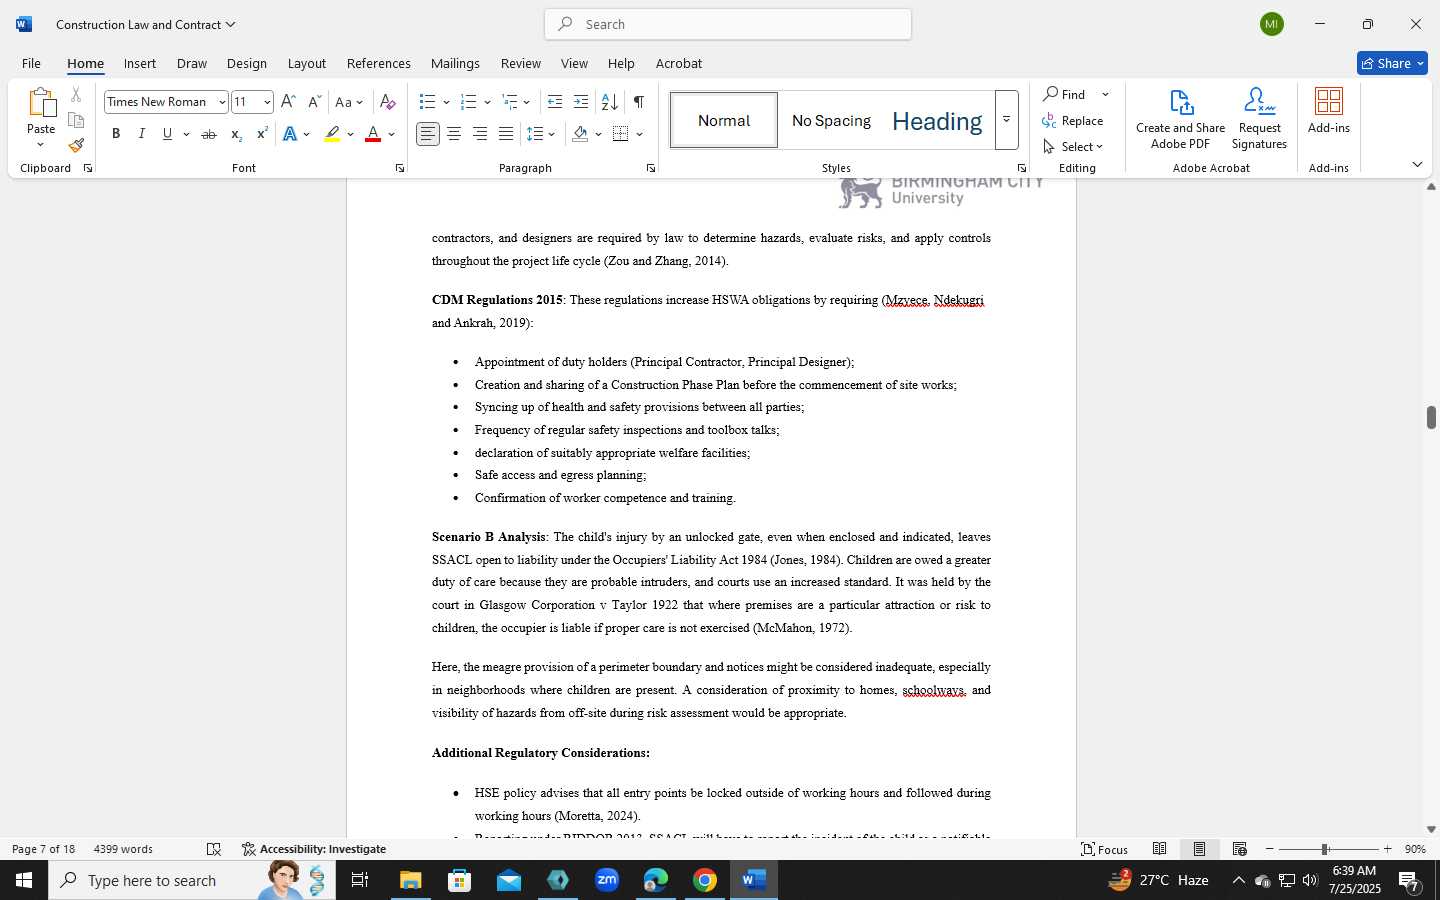Open the Acrobat tab
The height and width of the screenshot is (900, 1440).
pyautogui.click(x=679, y=63)
